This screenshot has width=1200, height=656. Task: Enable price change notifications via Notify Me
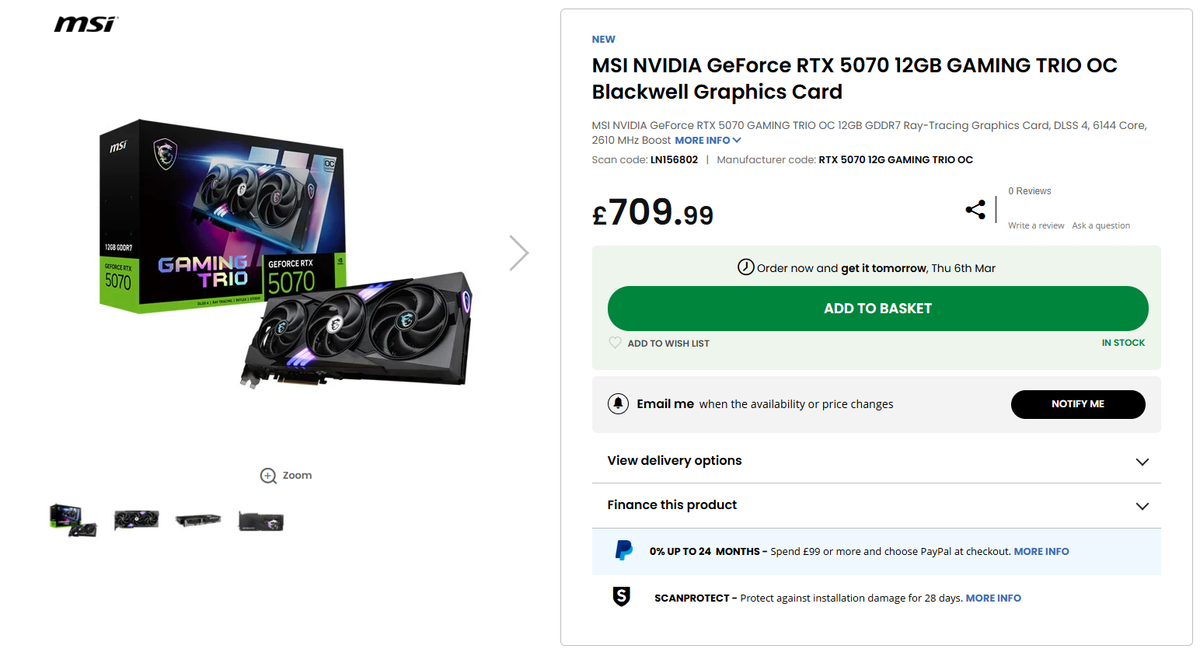coord(1078,404)
